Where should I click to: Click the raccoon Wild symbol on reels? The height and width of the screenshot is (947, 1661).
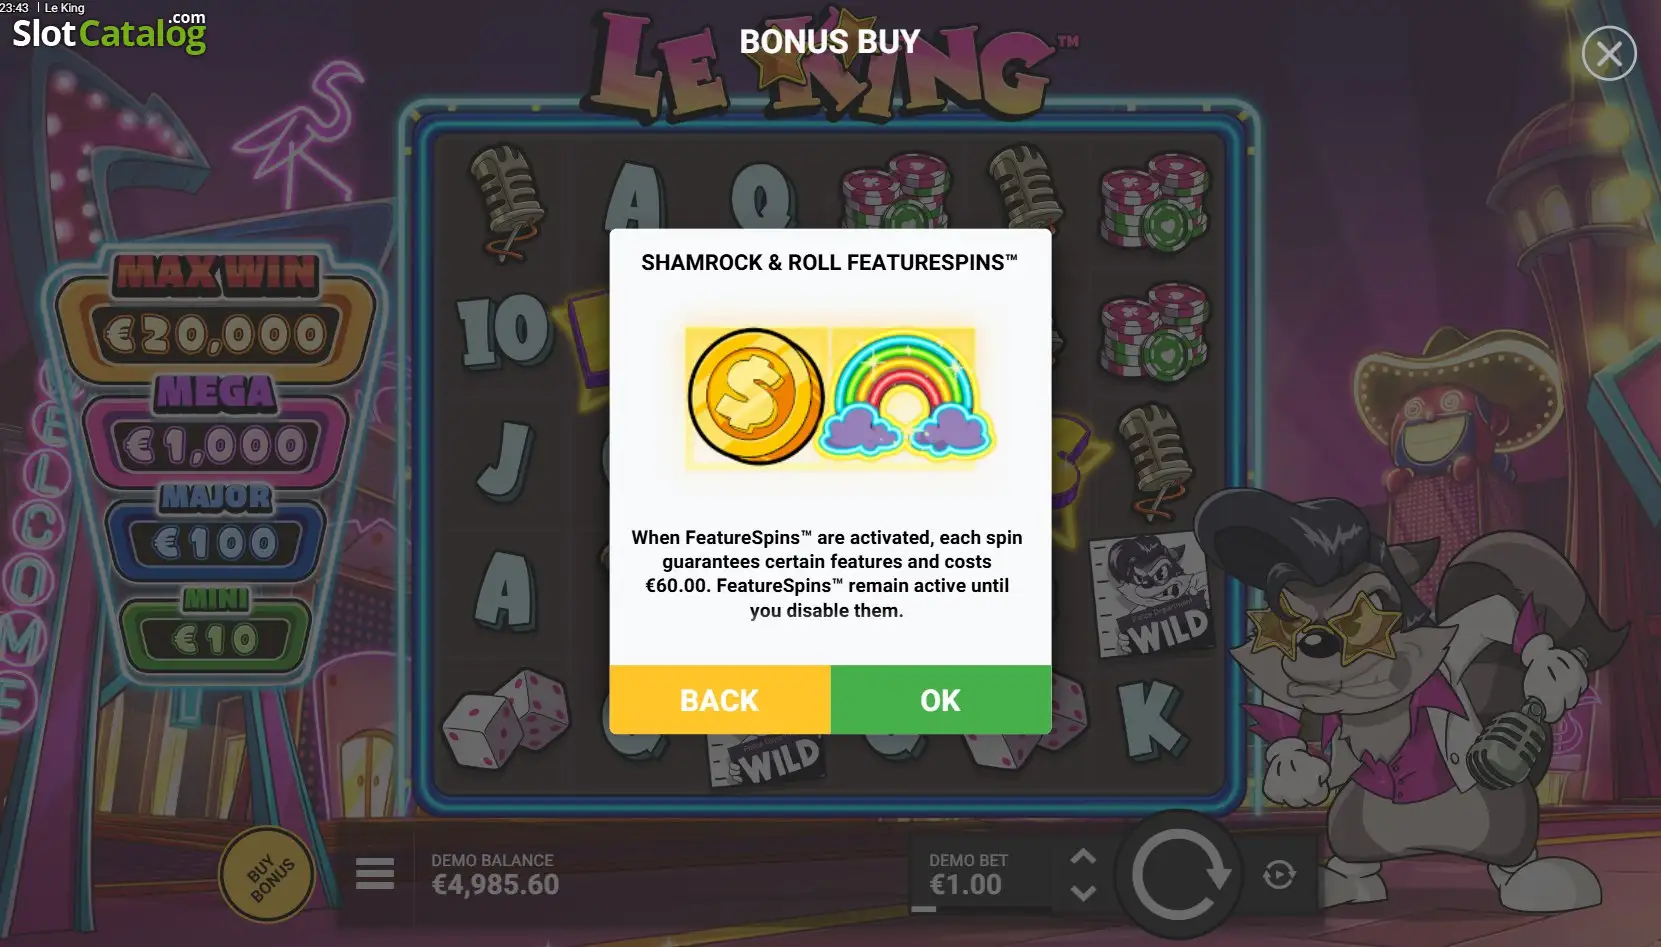1152,595
